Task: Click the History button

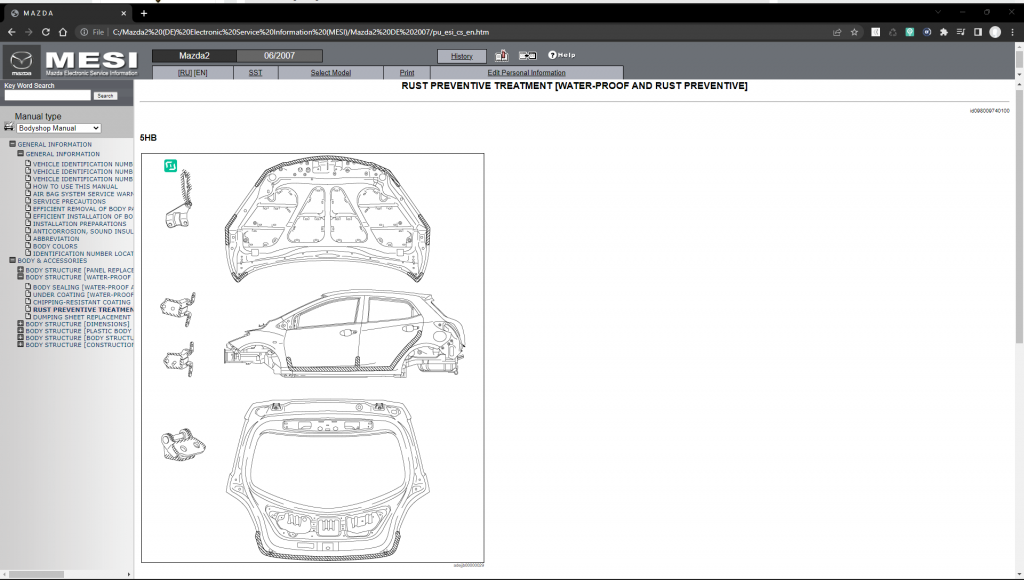Action: (x=461, y=56)
